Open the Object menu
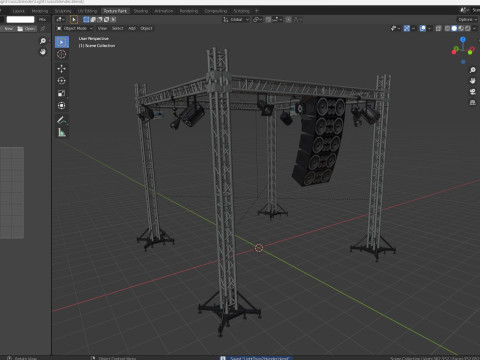 pyautogui.click(x=146, y=28)
